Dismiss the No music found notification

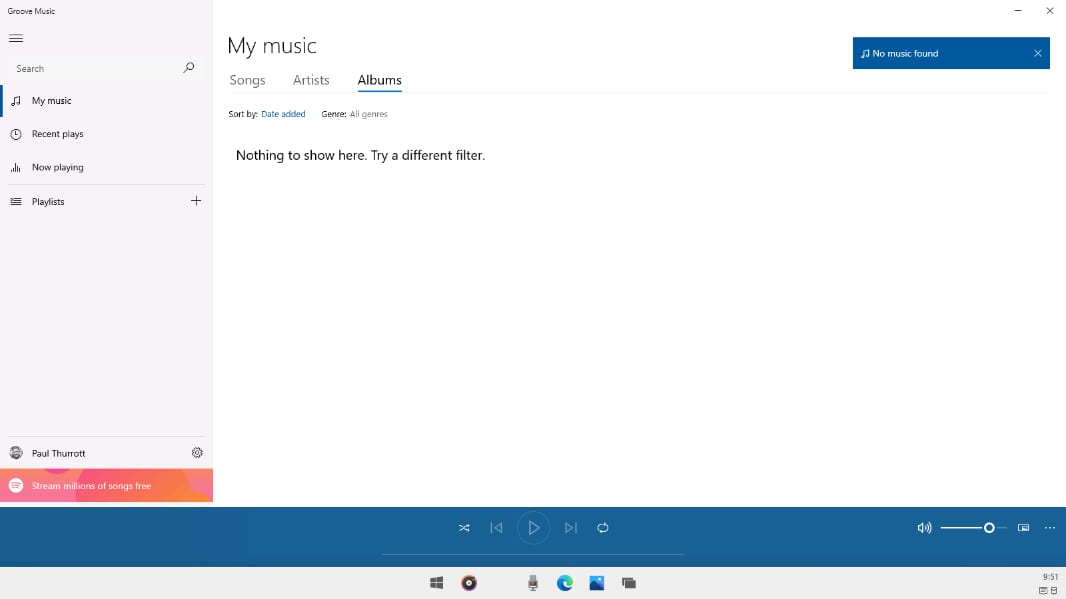(1037, 53)
